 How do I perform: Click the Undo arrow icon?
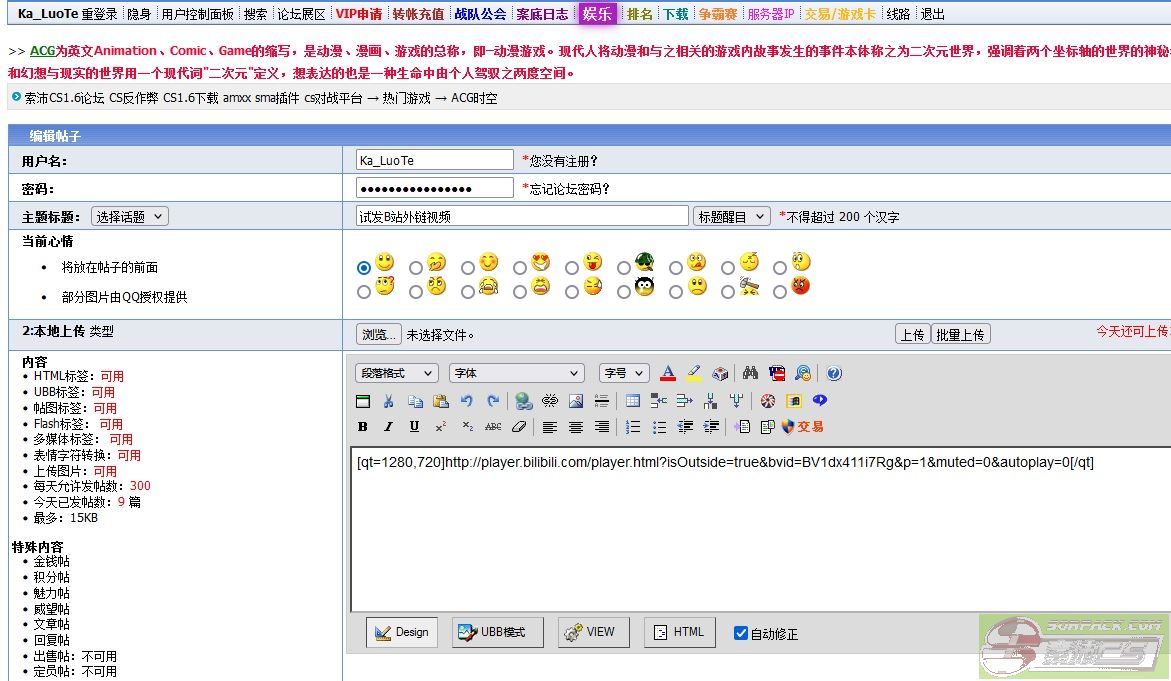(467, 401)
